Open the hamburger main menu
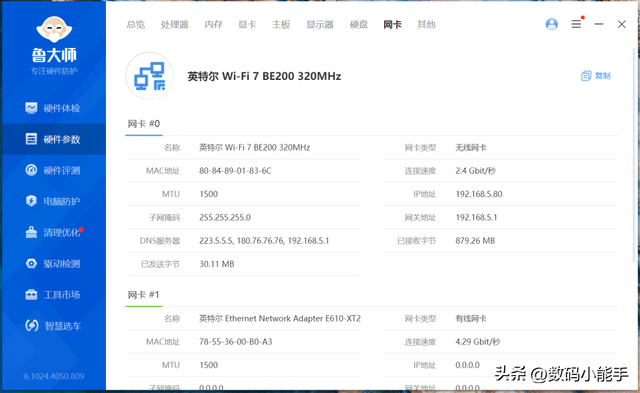The image size is (640, 393). coord(576,24)
